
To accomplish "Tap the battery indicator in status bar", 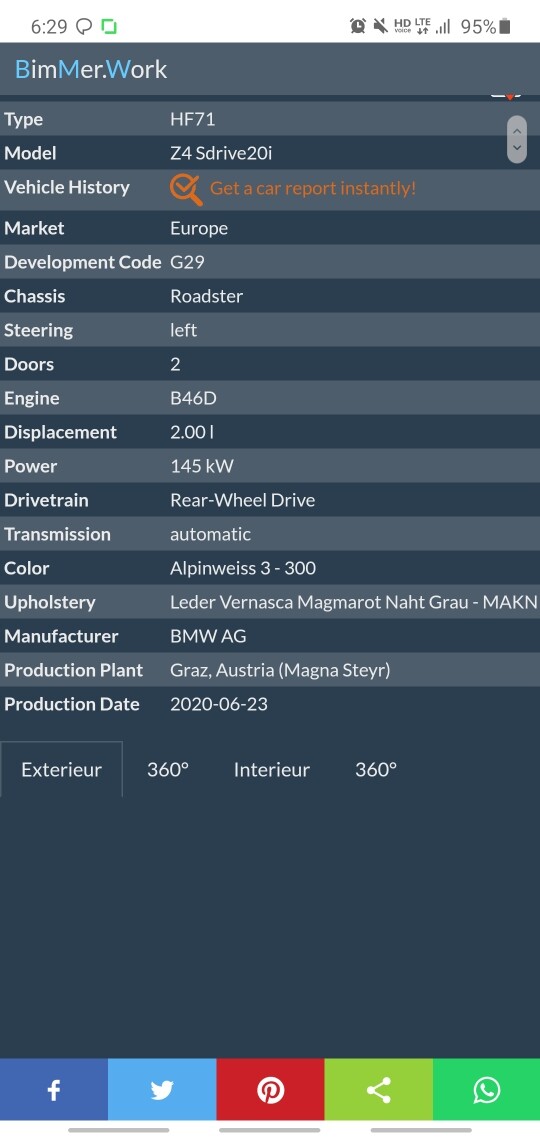I will (x=505, y=27).
